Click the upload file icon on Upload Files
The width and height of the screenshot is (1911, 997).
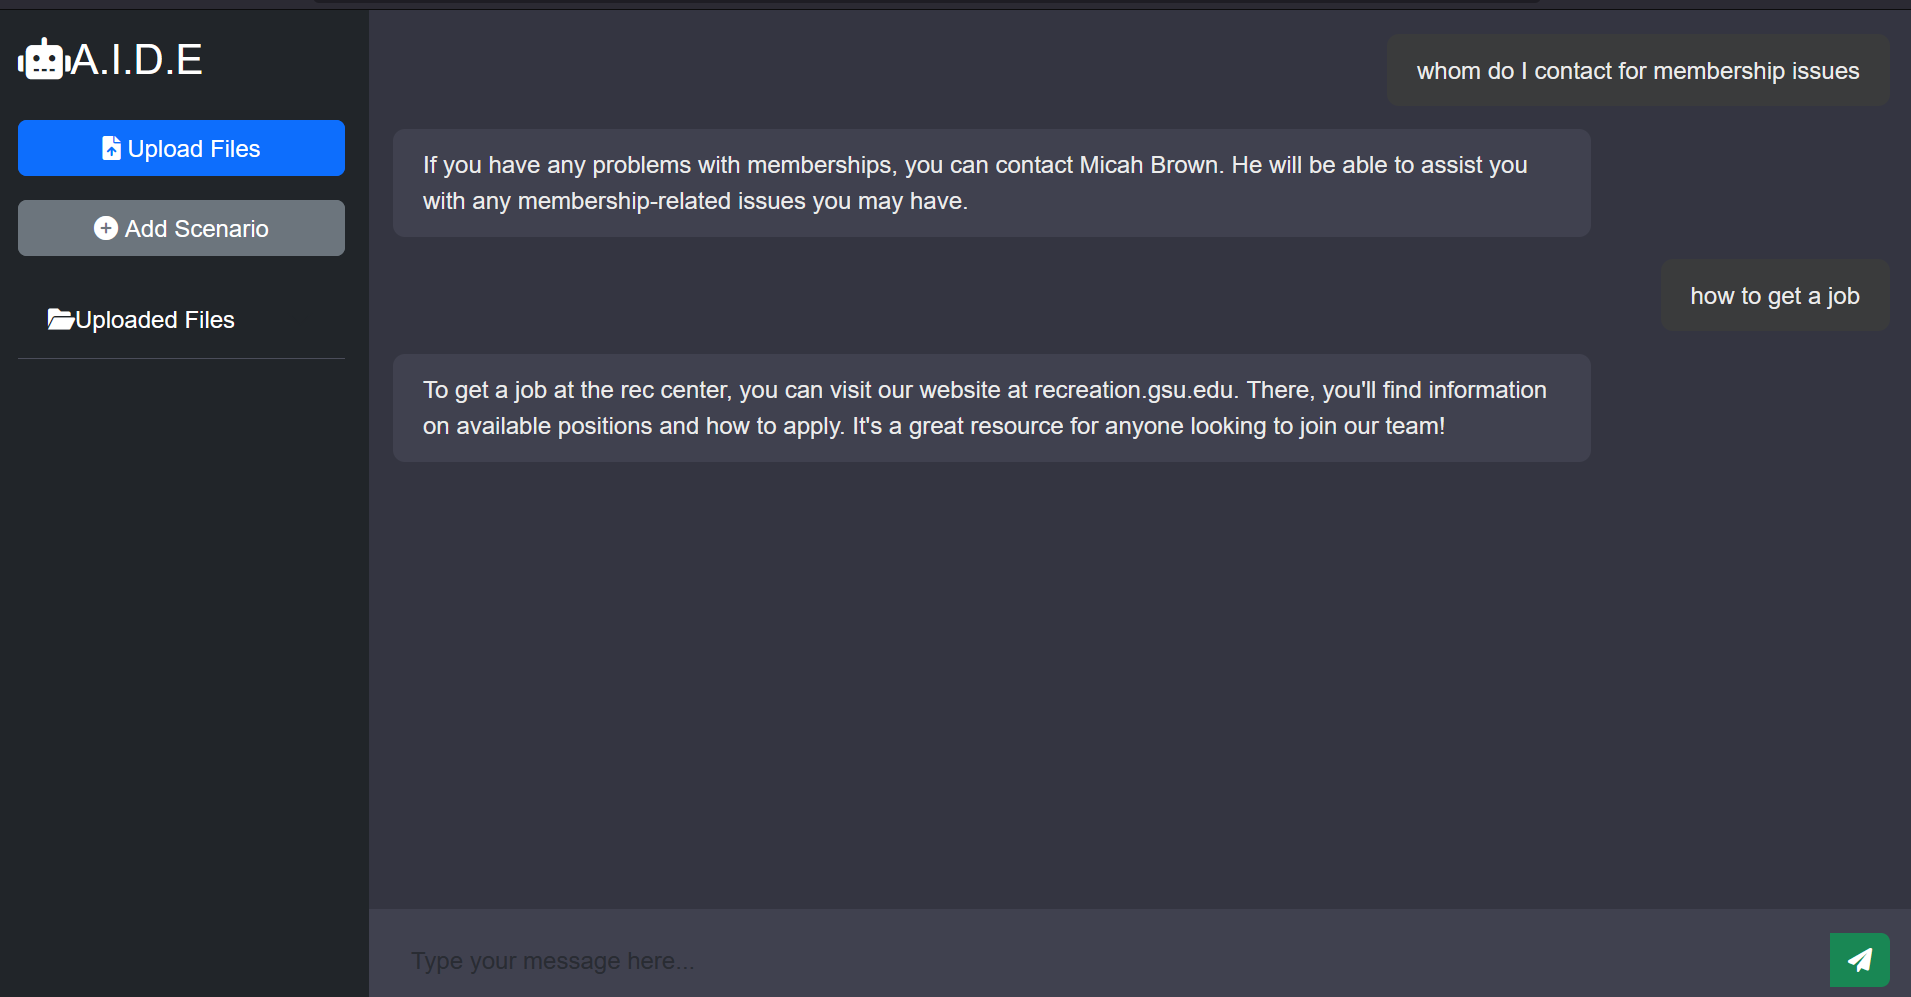(x=111, y=148)
